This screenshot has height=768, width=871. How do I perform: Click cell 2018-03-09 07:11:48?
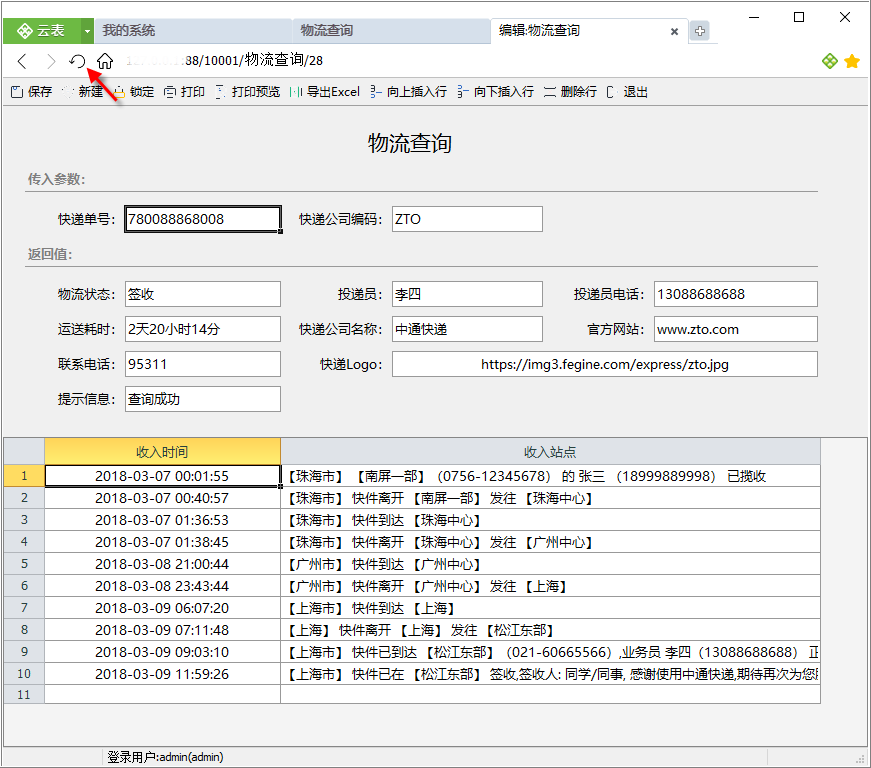coord(162,630)
